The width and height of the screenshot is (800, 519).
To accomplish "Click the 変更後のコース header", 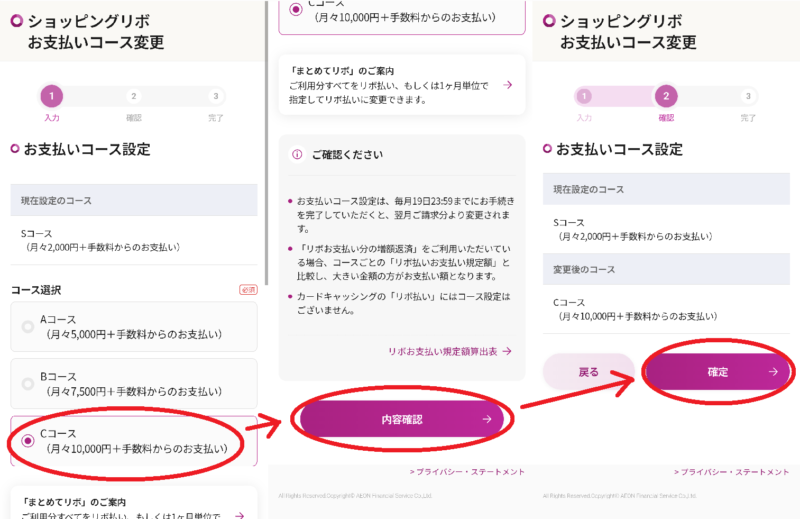I will [x=666, y=269].
